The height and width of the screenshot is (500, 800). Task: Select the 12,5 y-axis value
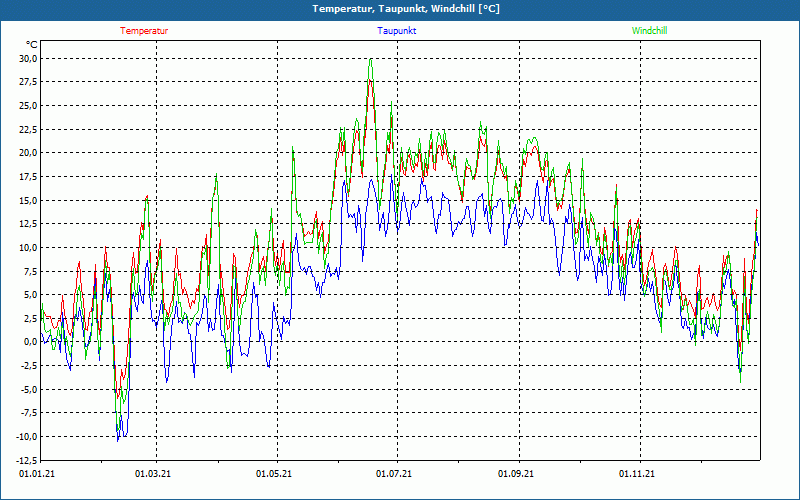(x=28, y=224)
